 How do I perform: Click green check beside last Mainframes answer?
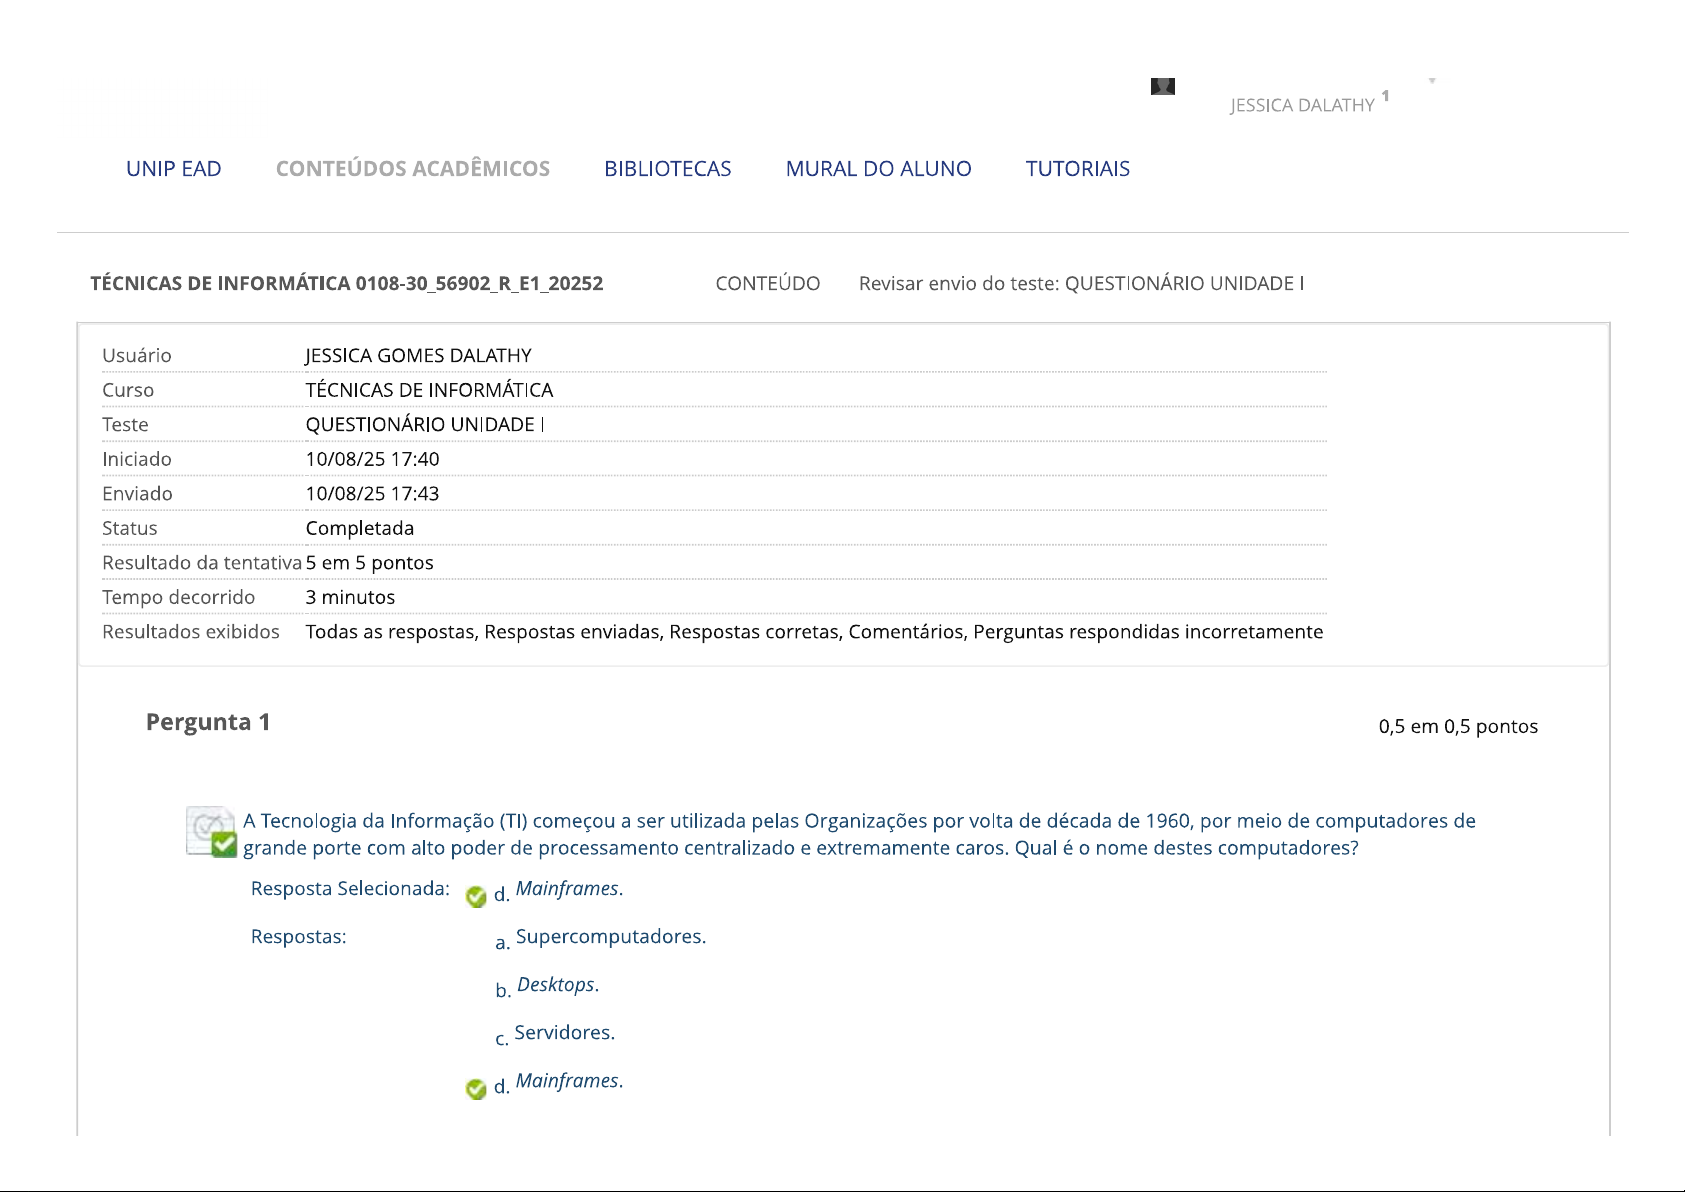pos(476,1088)
